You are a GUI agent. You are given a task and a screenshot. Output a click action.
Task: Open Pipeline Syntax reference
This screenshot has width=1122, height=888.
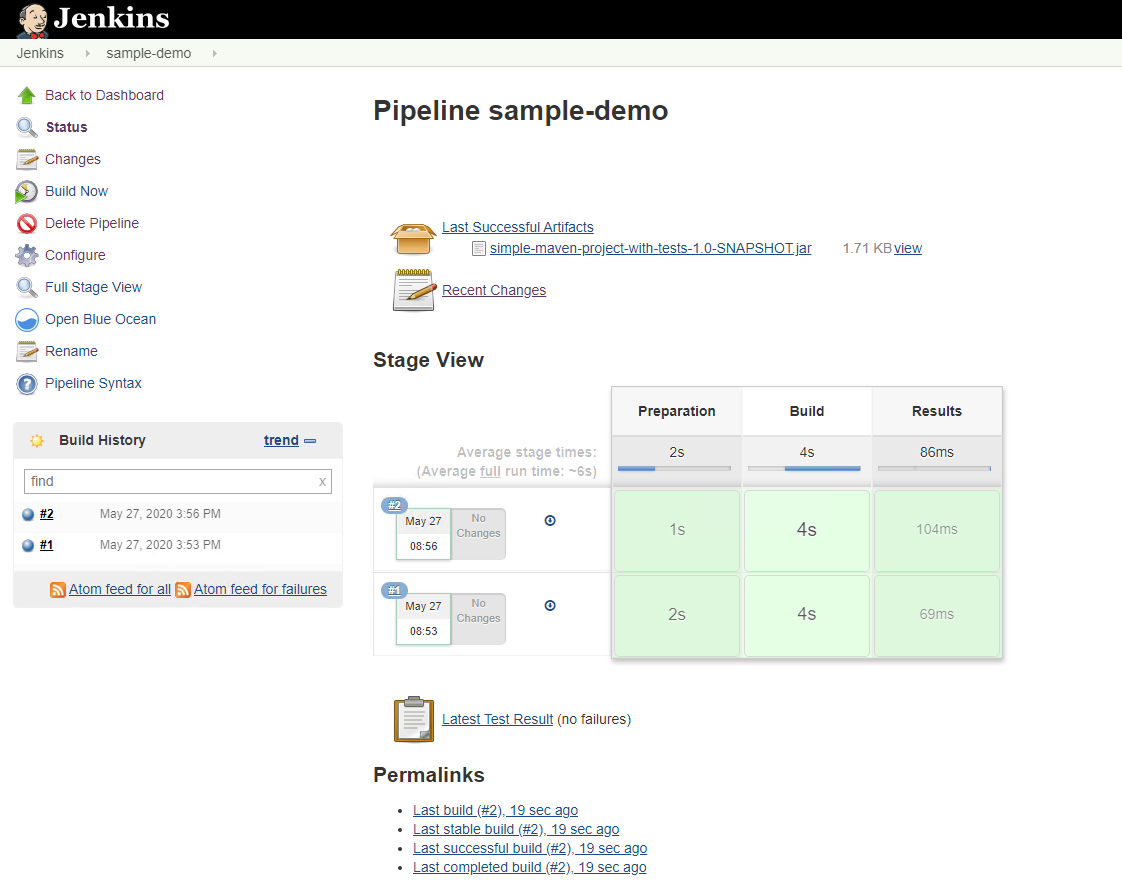point(93,384)
